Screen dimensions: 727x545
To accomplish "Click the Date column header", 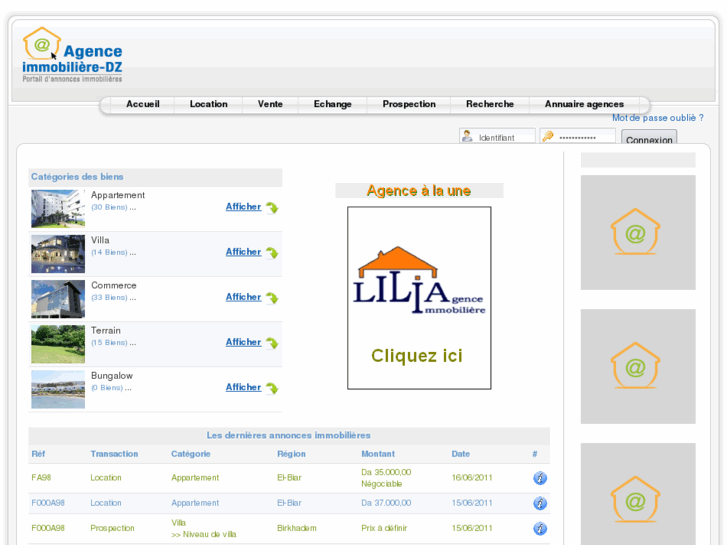I will pos(460,454).
